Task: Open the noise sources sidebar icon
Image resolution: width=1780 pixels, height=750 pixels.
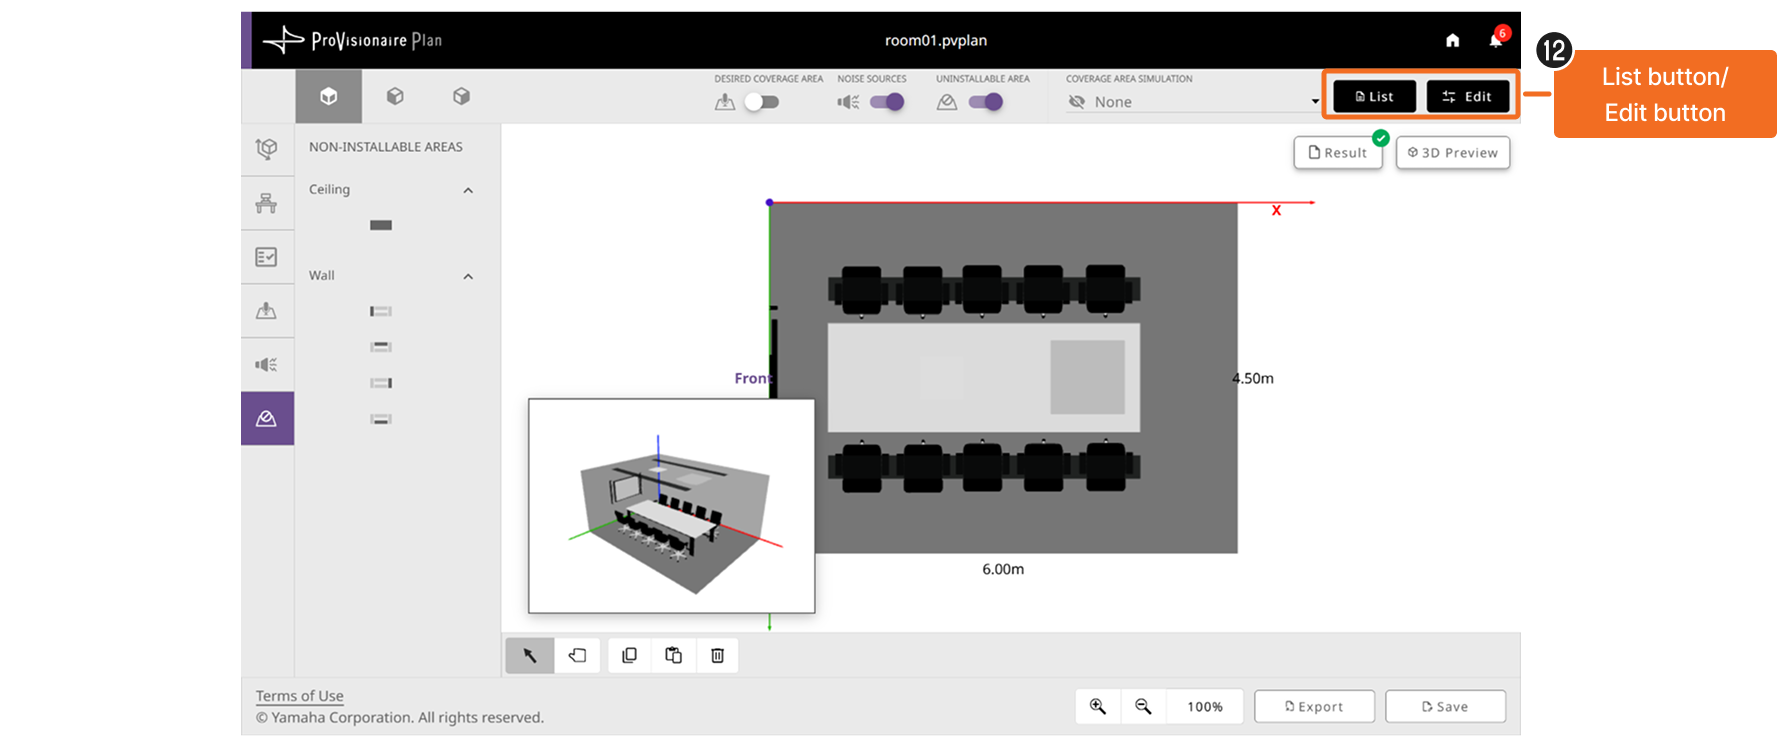Action: tap(267, 365)
